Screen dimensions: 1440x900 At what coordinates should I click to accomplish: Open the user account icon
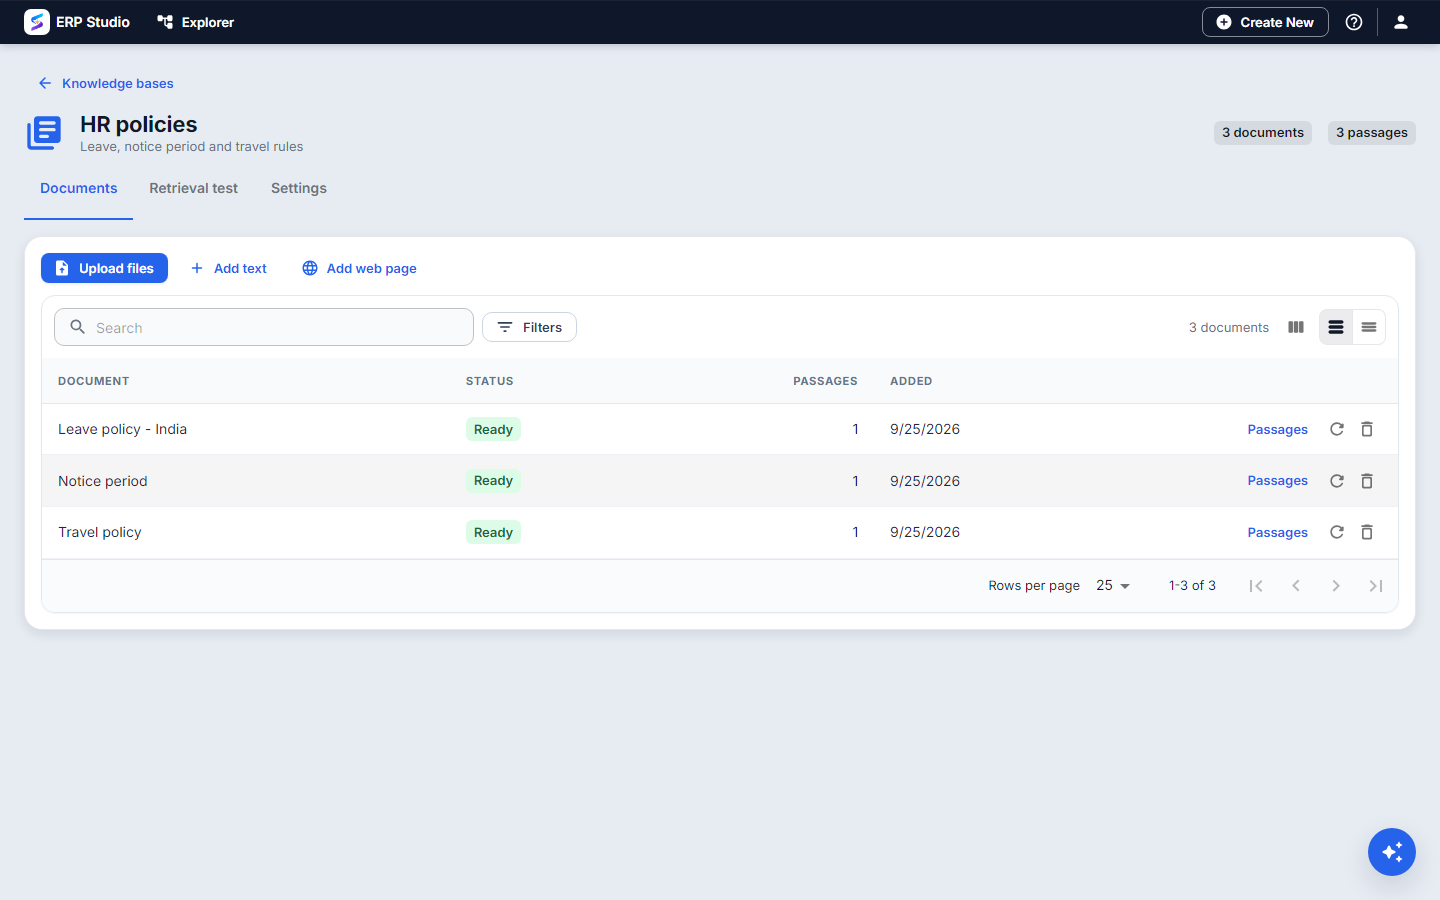[x=1401, y=22]
